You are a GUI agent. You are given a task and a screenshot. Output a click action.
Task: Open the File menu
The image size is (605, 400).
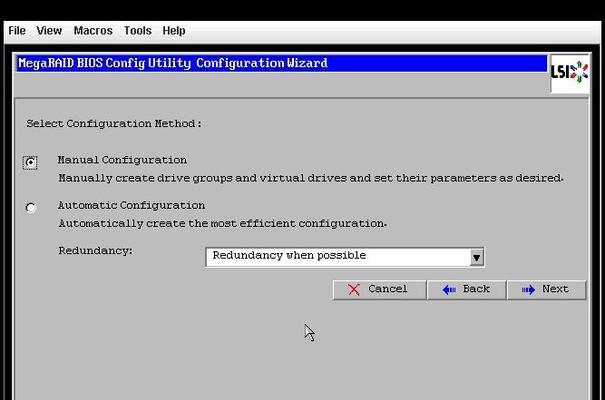click(x=17, y=30)
